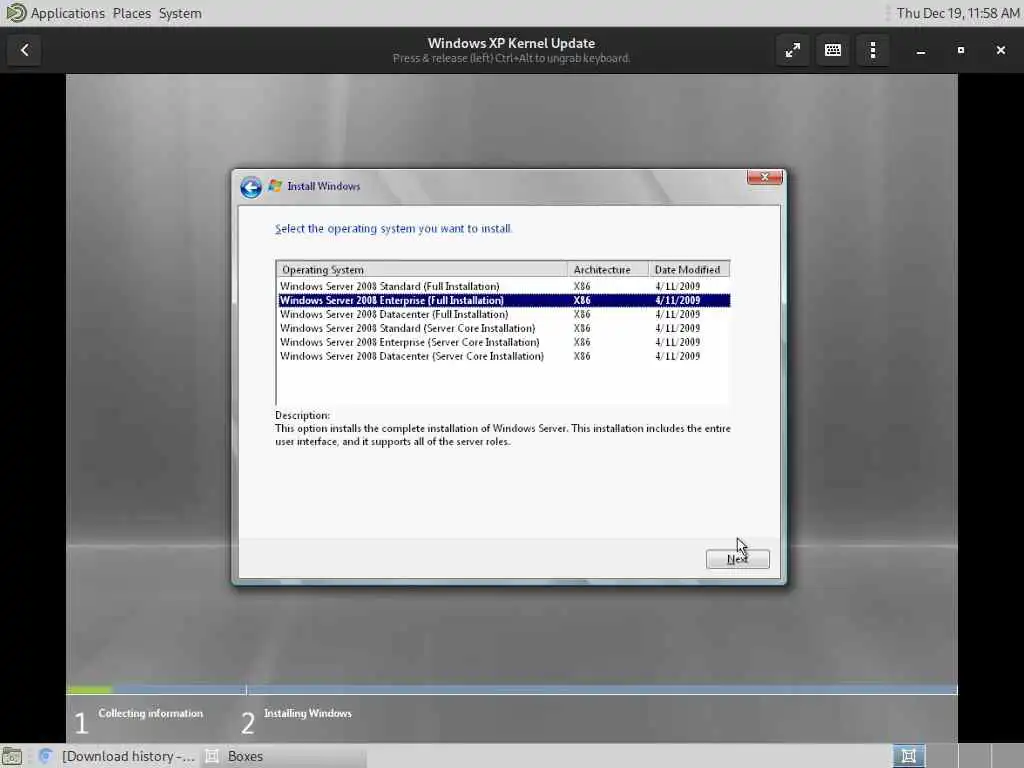
Task: Select Windows Server 2008 Datacenter (Server Core Installation)
Action: pos(503,356)
